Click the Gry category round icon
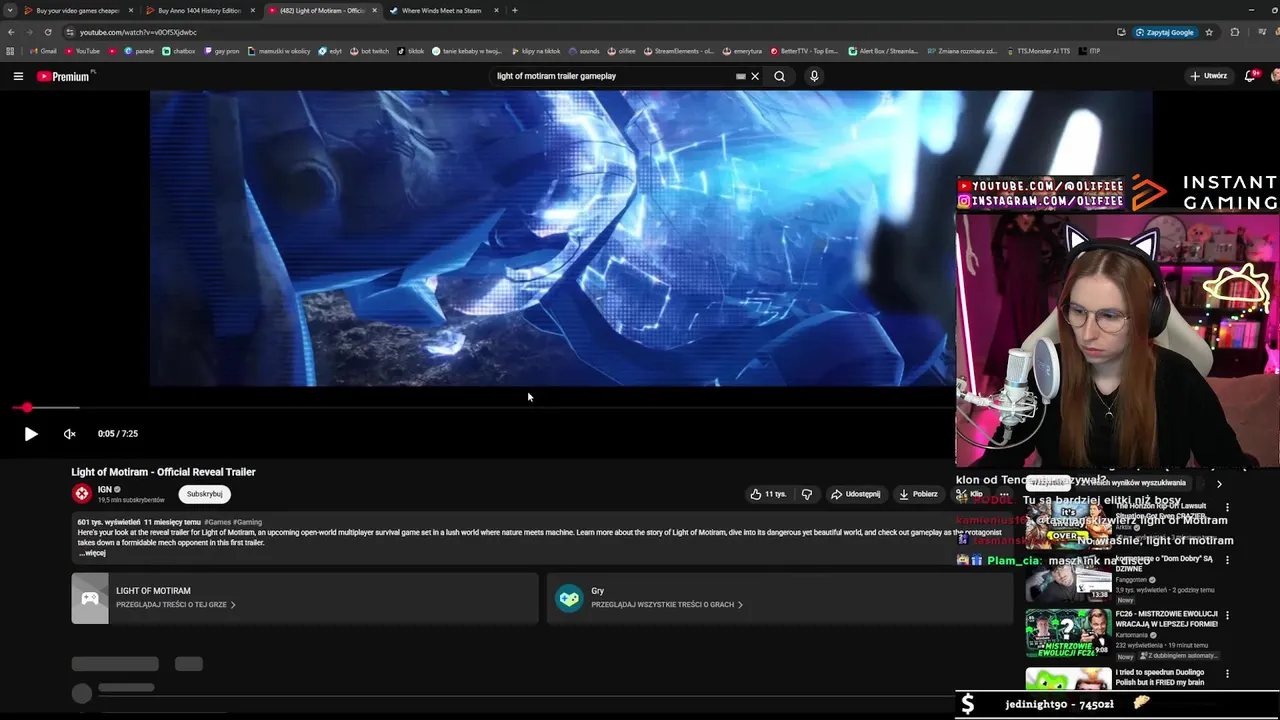The height and width of the screenshot is (720, 1280). pos(569,598)
